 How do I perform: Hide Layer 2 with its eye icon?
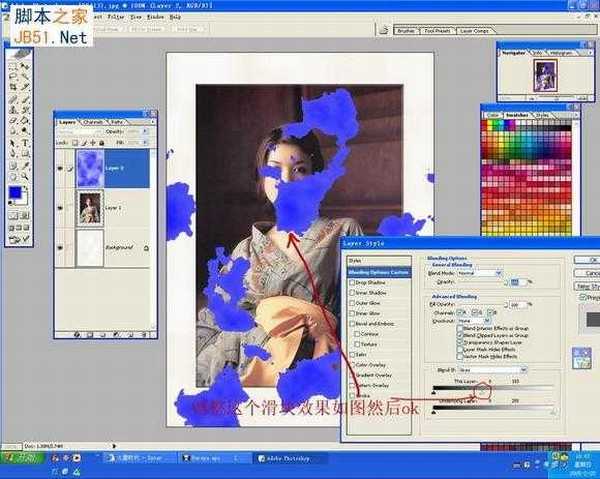pyautogui.click(x=61, y=168)
